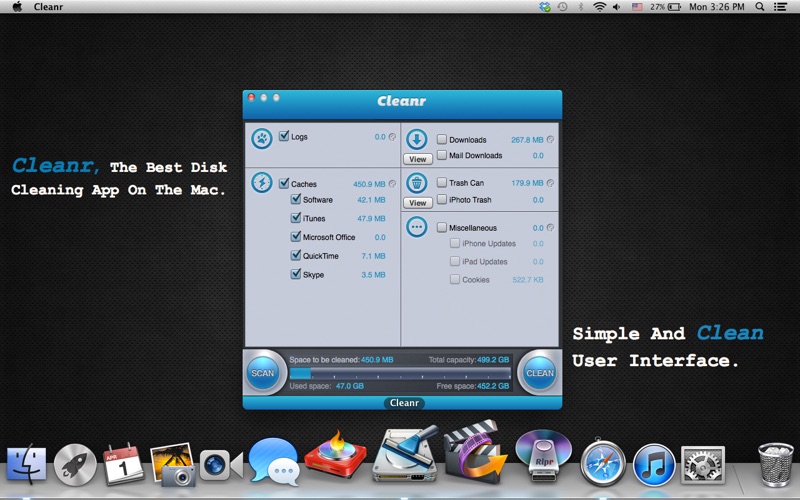Enable the Downloads checkbox

point(442,139)
